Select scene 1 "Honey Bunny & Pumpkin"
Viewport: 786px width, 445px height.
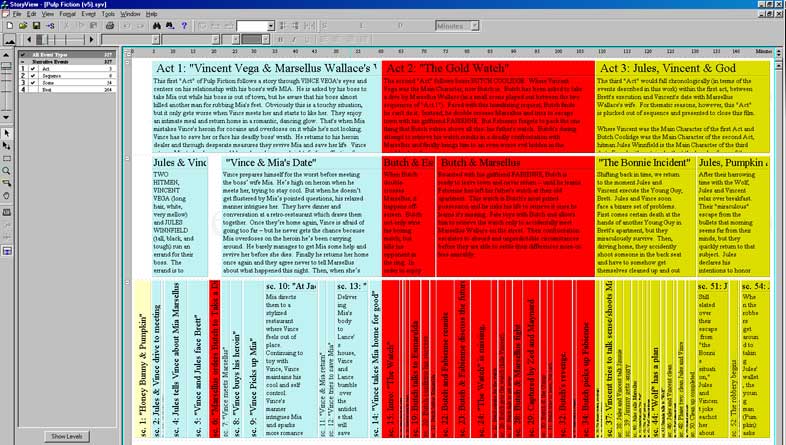click(142, 359)
